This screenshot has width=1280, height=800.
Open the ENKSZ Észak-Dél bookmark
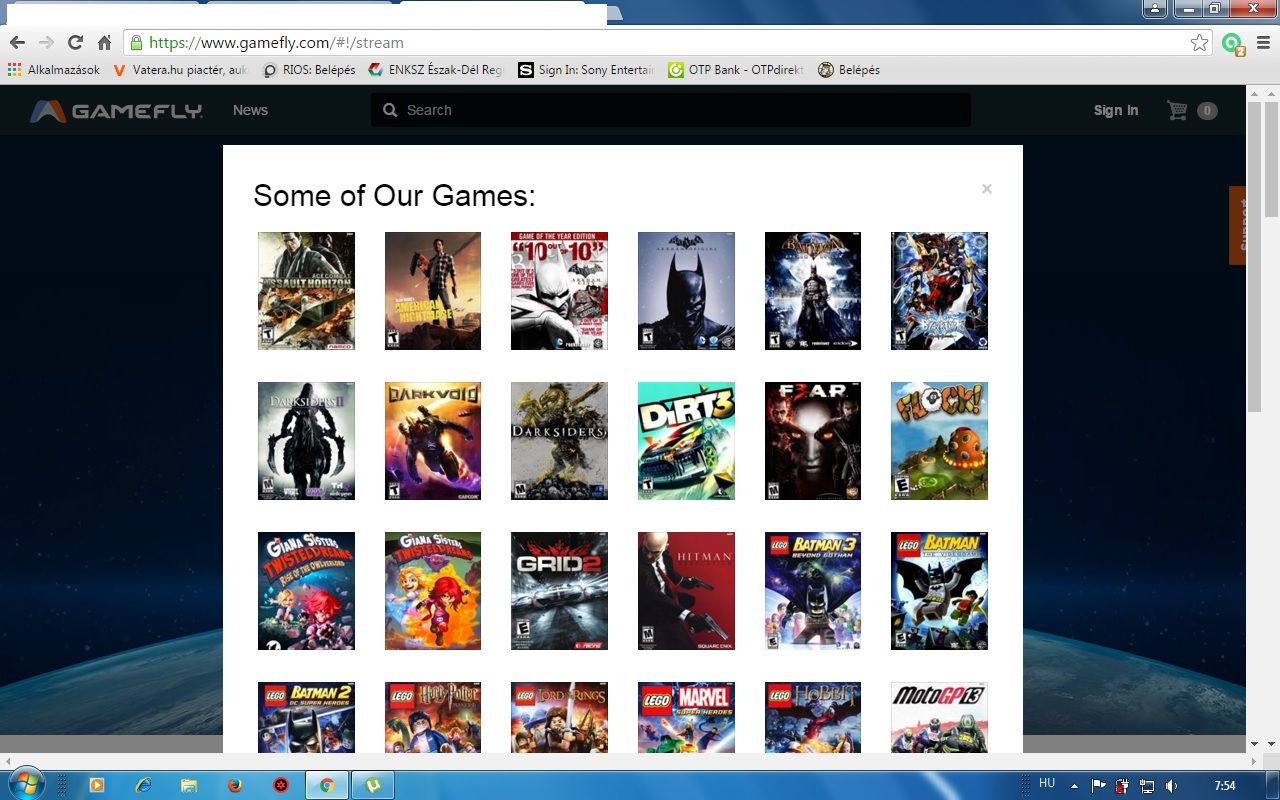point(436,70)
